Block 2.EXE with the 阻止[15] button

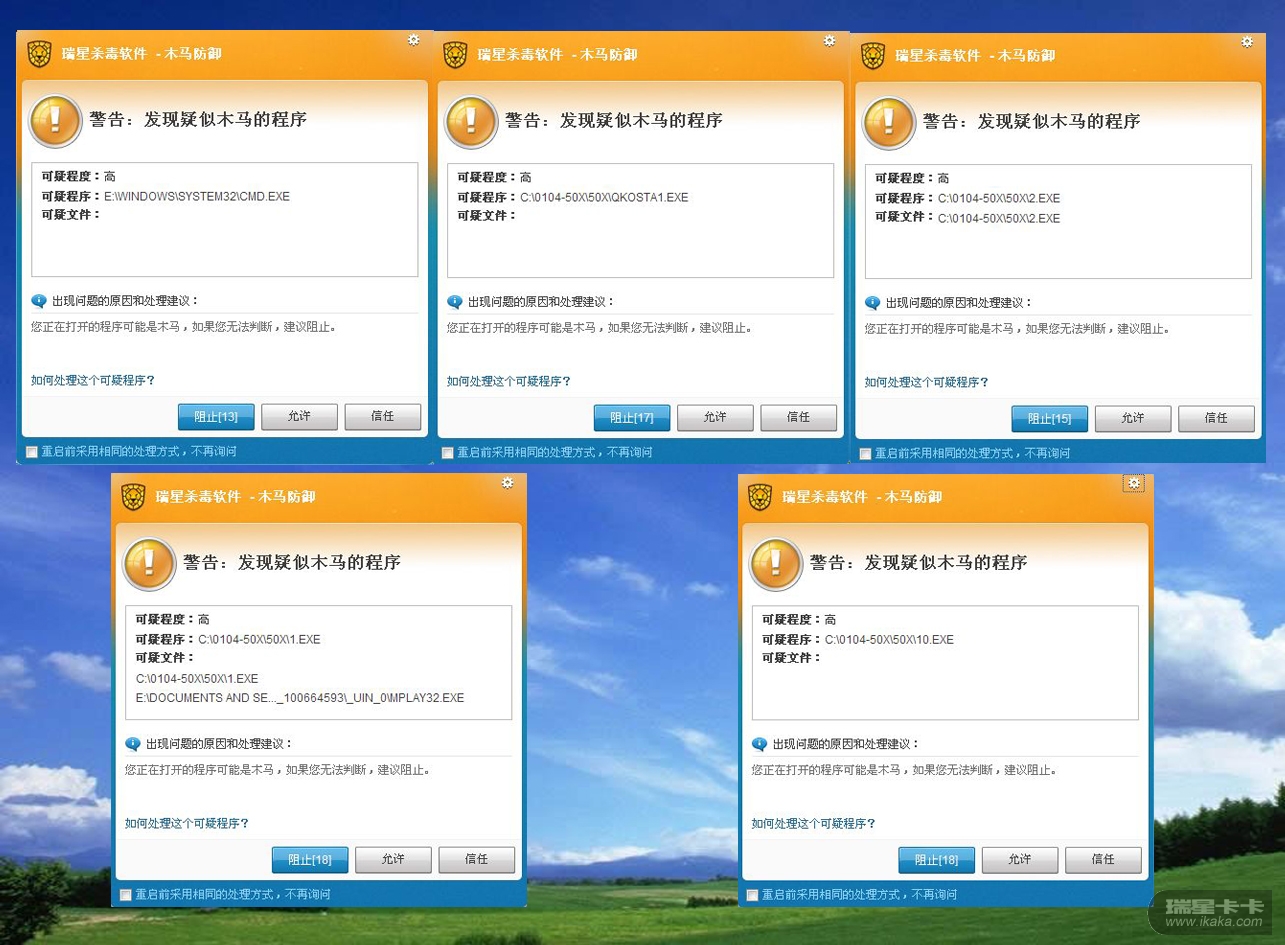(1050, 418)
